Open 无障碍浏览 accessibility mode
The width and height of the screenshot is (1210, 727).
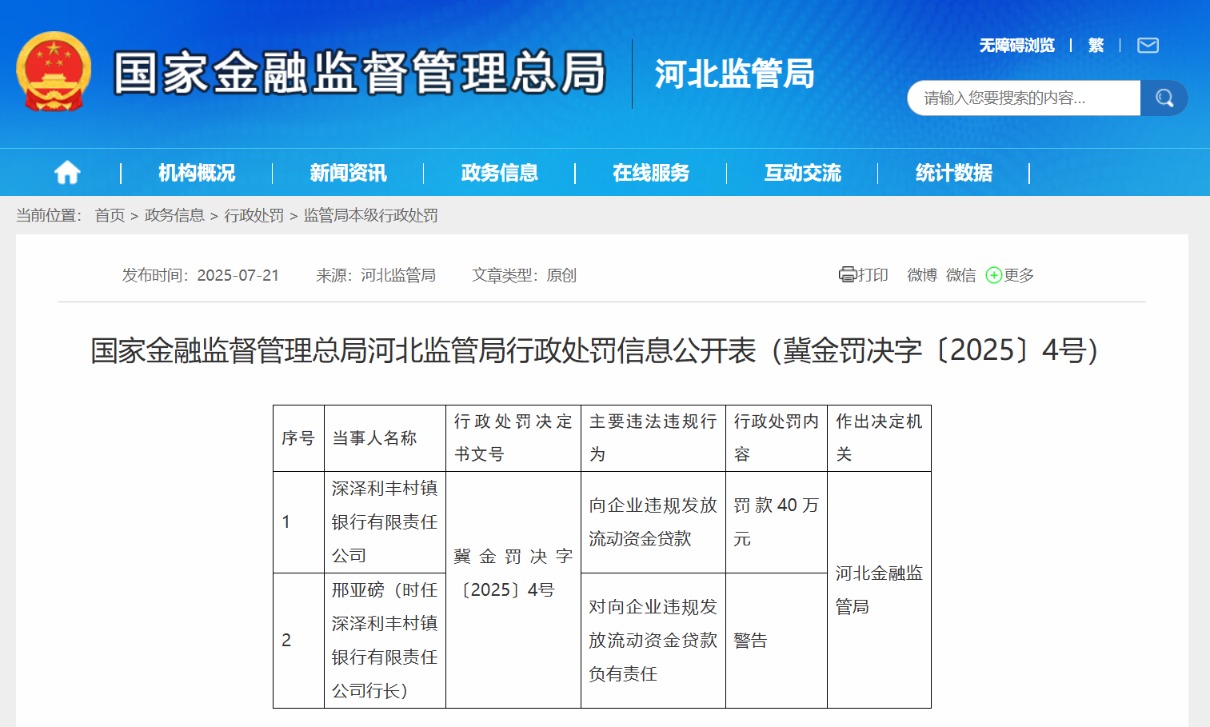[x=1016, y=45]
